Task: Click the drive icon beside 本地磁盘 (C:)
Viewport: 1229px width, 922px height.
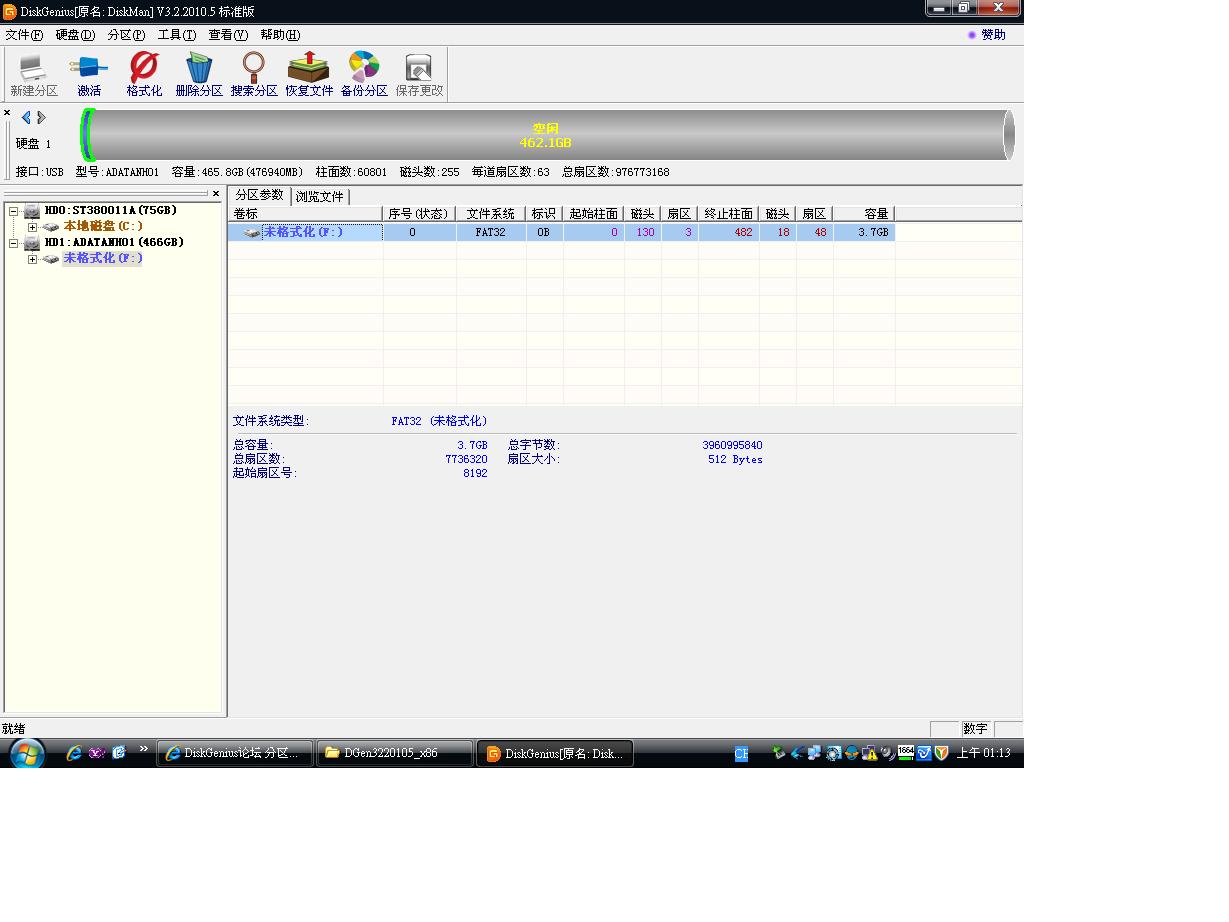Action: (51, 227)
